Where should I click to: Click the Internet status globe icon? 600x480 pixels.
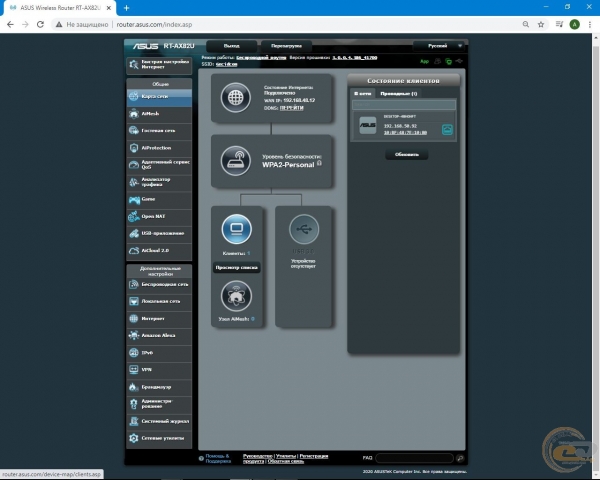click(x=236, y=98)
